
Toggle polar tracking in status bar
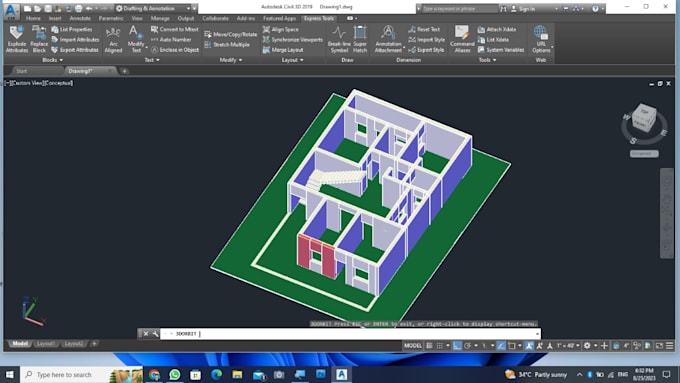(468, 345)
